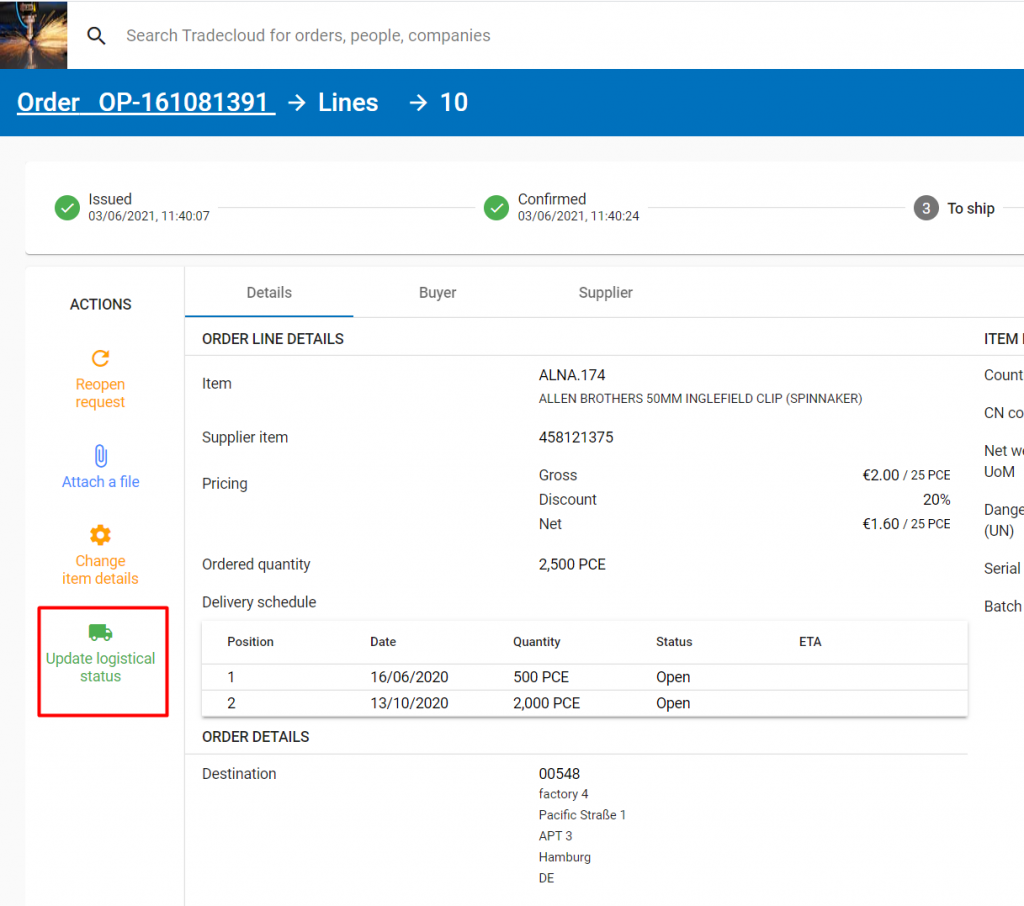Click the gear icon for item details
This screenshot has width=1024, height=906.
(100, 535)
